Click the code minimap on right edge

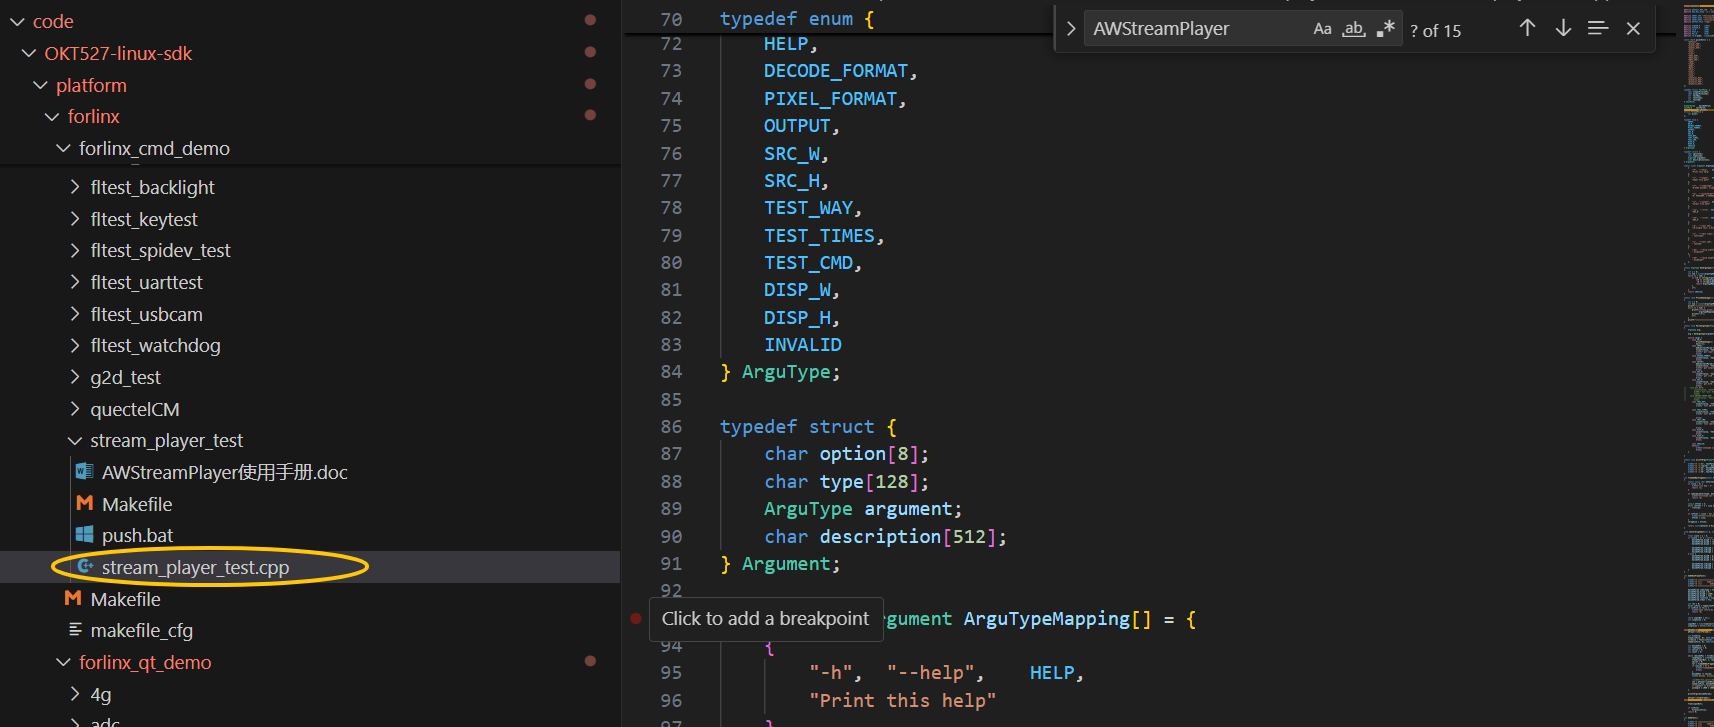coord(1697,363)
